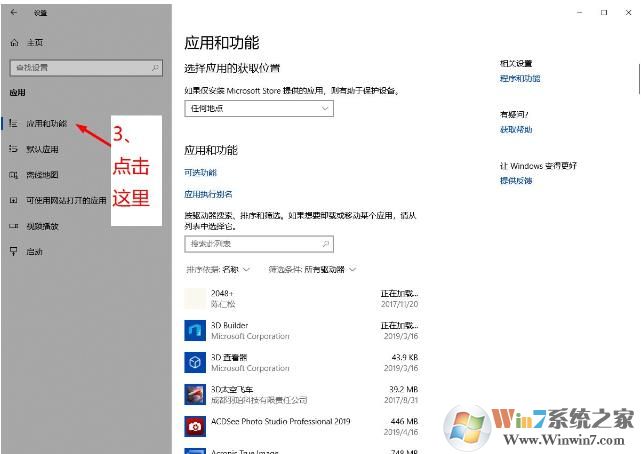
Task: Click the 446 MB size value
Action: point(404,421)
